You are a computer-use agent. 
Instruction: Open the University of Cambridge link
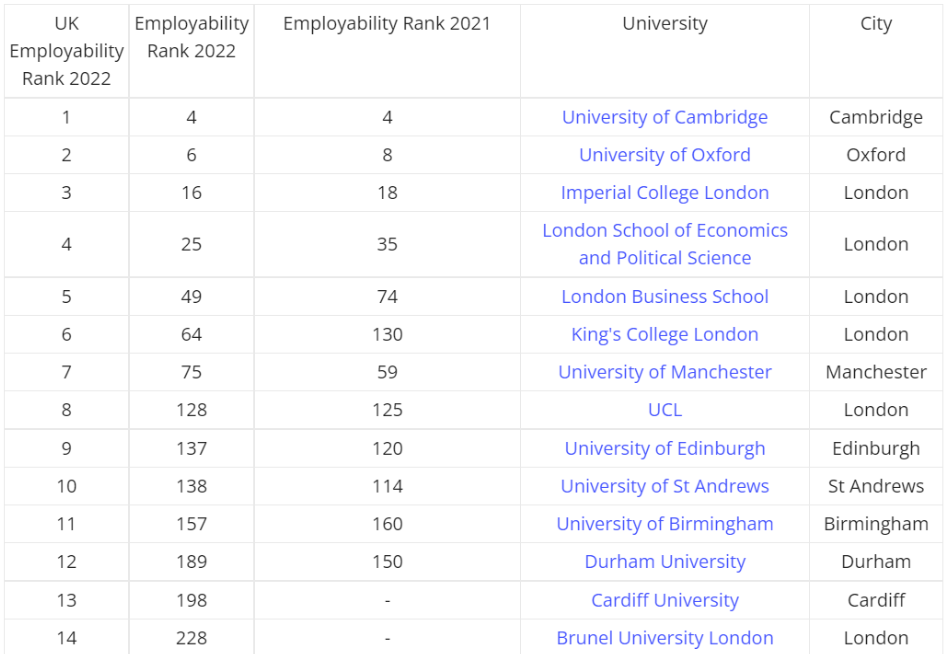664,117
